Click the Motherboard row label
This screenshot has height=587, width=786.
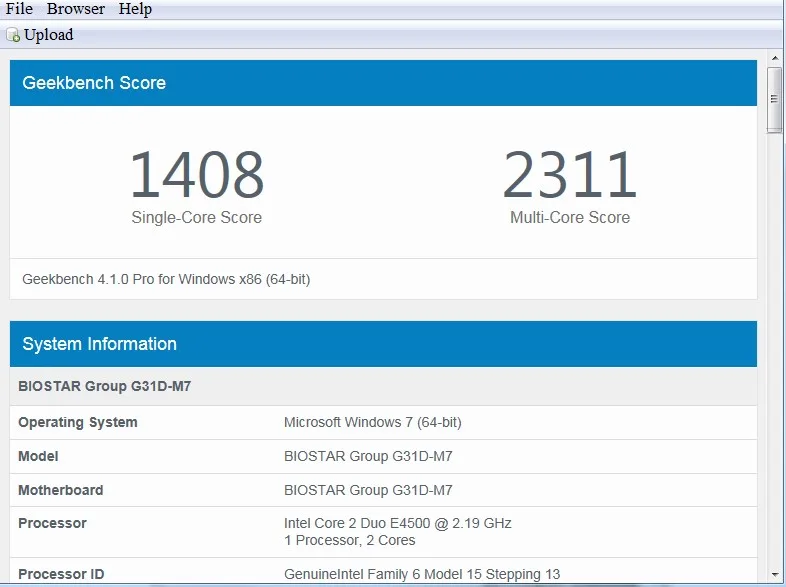61,490
